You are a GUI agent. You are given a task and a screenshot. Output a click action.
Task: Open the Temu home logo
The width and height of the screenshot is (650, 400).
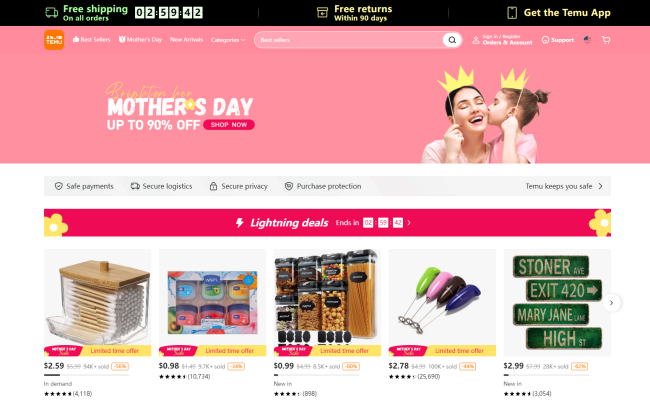pos(54,40)
